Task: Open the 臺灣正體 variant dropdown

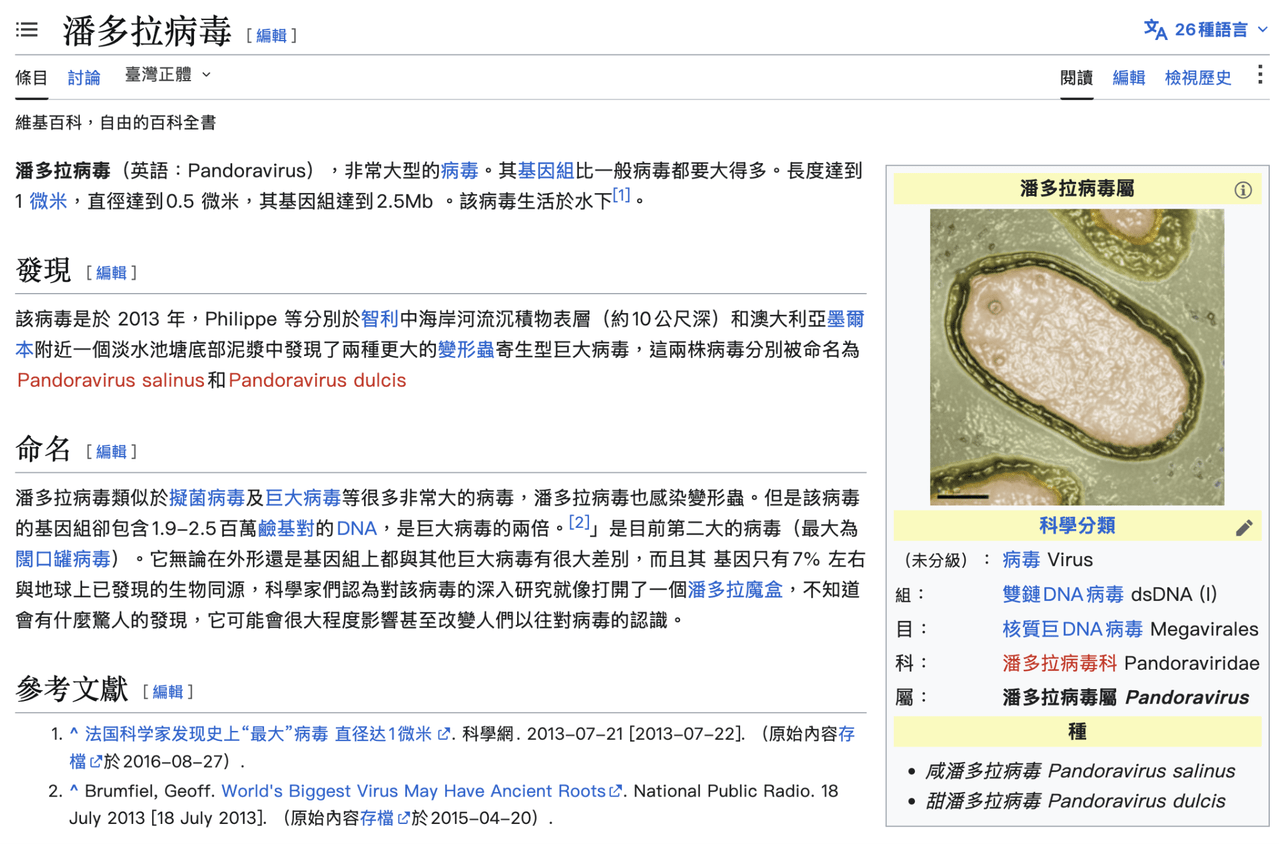Action: pos(168,75)
